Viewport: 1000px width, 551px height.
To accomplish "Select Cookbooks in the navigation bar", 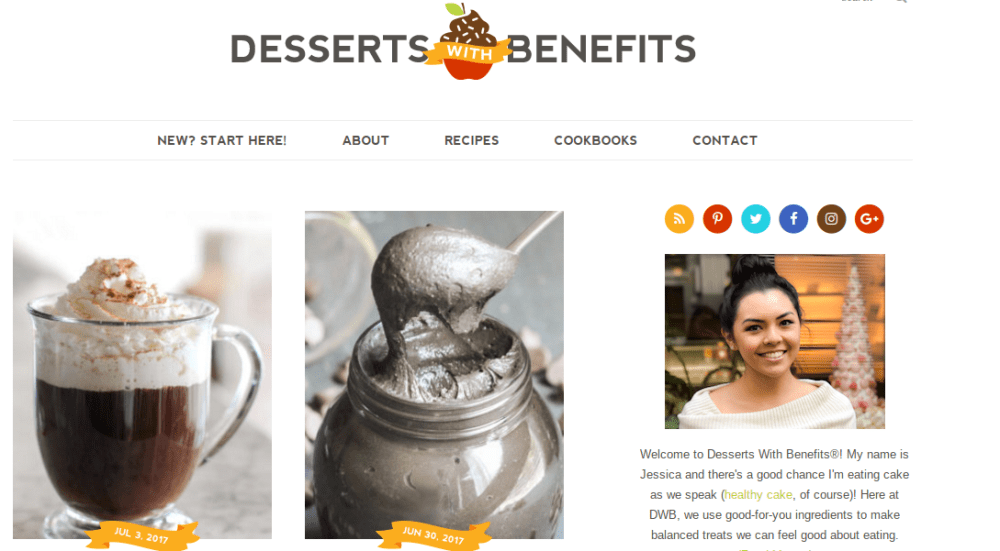I will point(596,140).
